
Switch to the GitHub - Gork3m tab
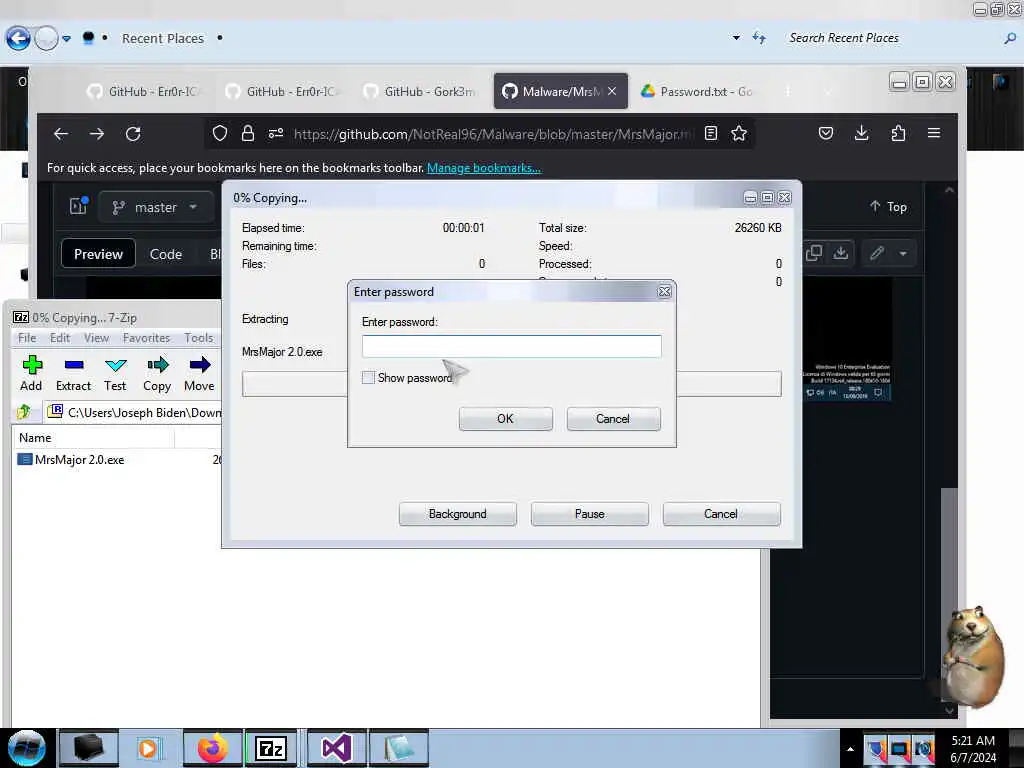[423, 91]
